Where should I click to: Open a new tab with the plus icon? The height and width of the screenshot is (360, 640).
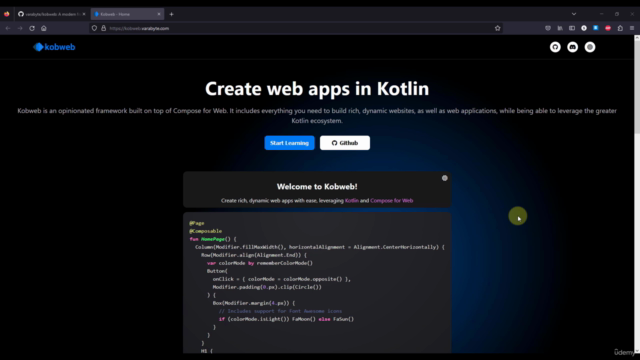171,14
